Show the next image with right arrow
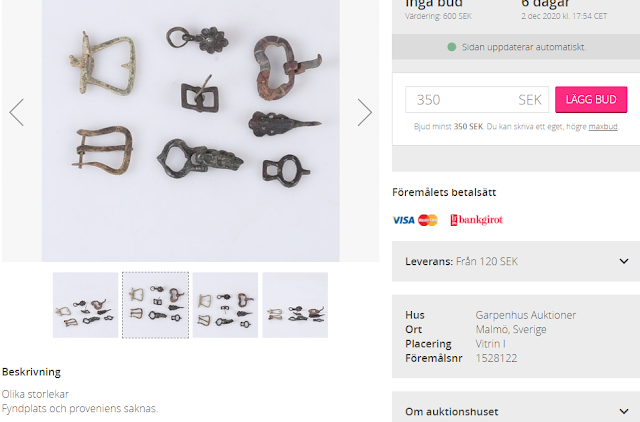The width and height of the screenshot is (640, 422). coord(364,113)
